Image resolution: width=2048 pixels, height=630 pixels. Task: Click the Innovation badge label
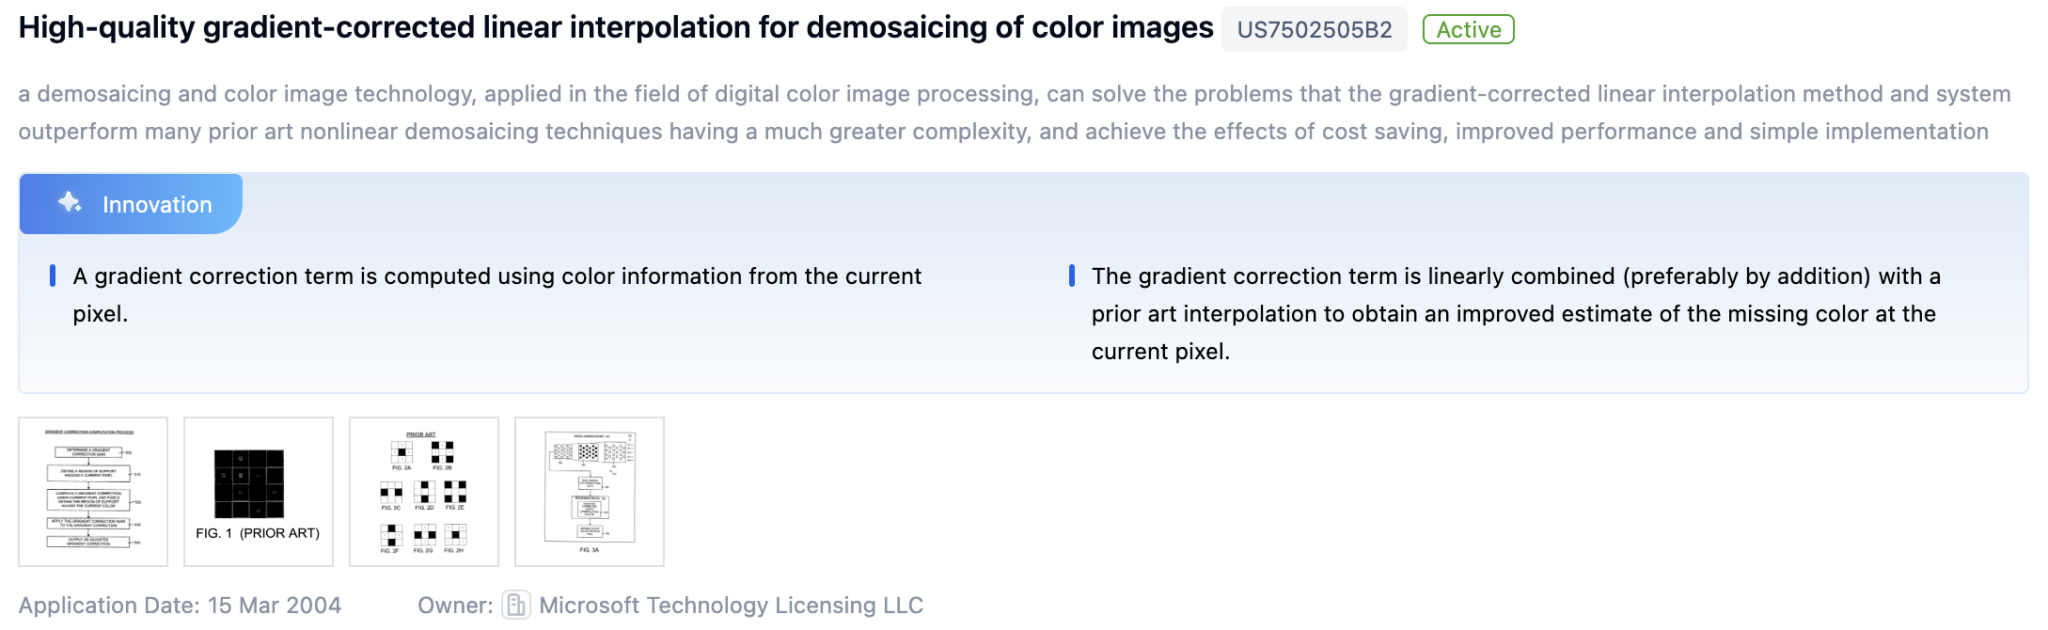(x=156, y=204)
